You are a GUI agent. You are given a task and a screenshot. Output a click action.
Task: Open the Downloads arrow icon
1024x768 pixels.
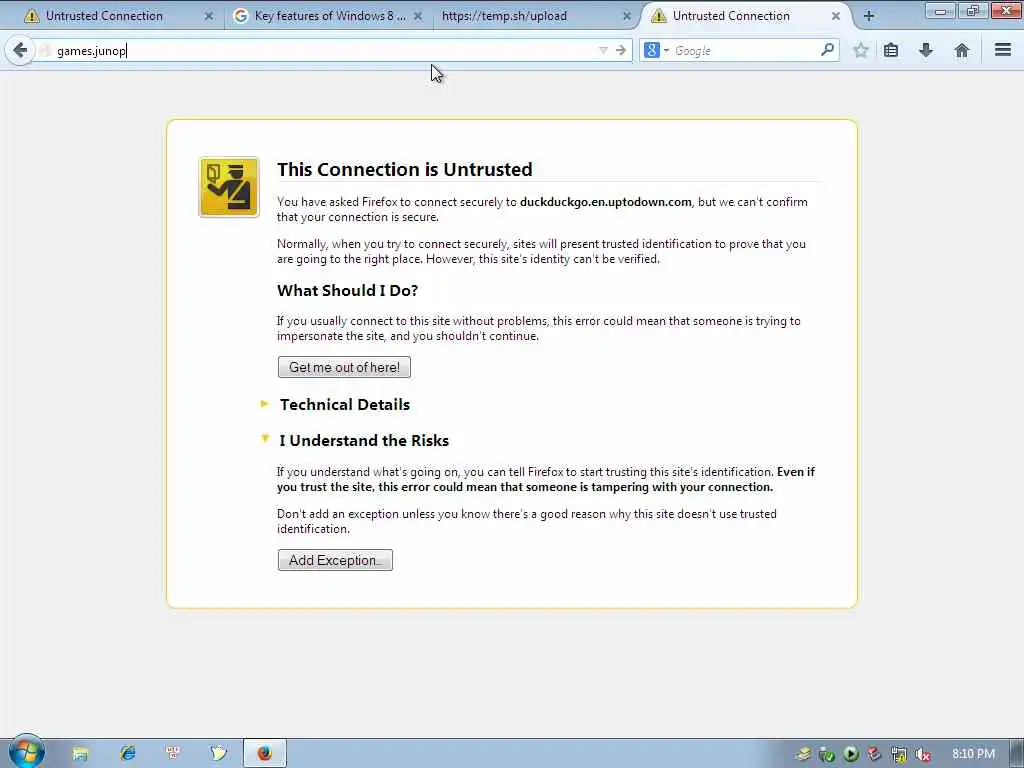925,50
